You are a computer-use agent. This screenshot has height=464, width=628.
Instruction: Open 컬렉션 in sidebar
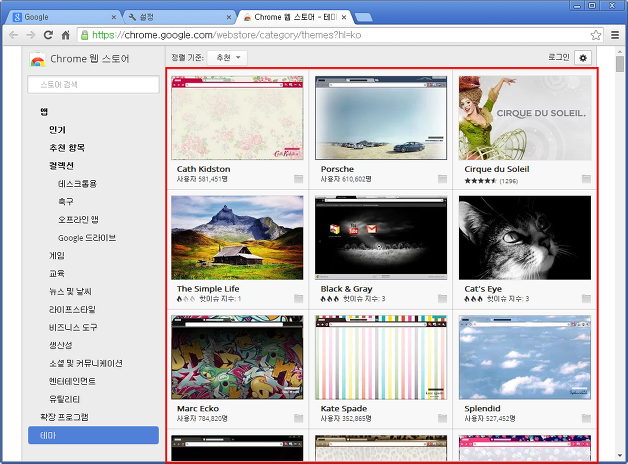[x=61, y=165]
